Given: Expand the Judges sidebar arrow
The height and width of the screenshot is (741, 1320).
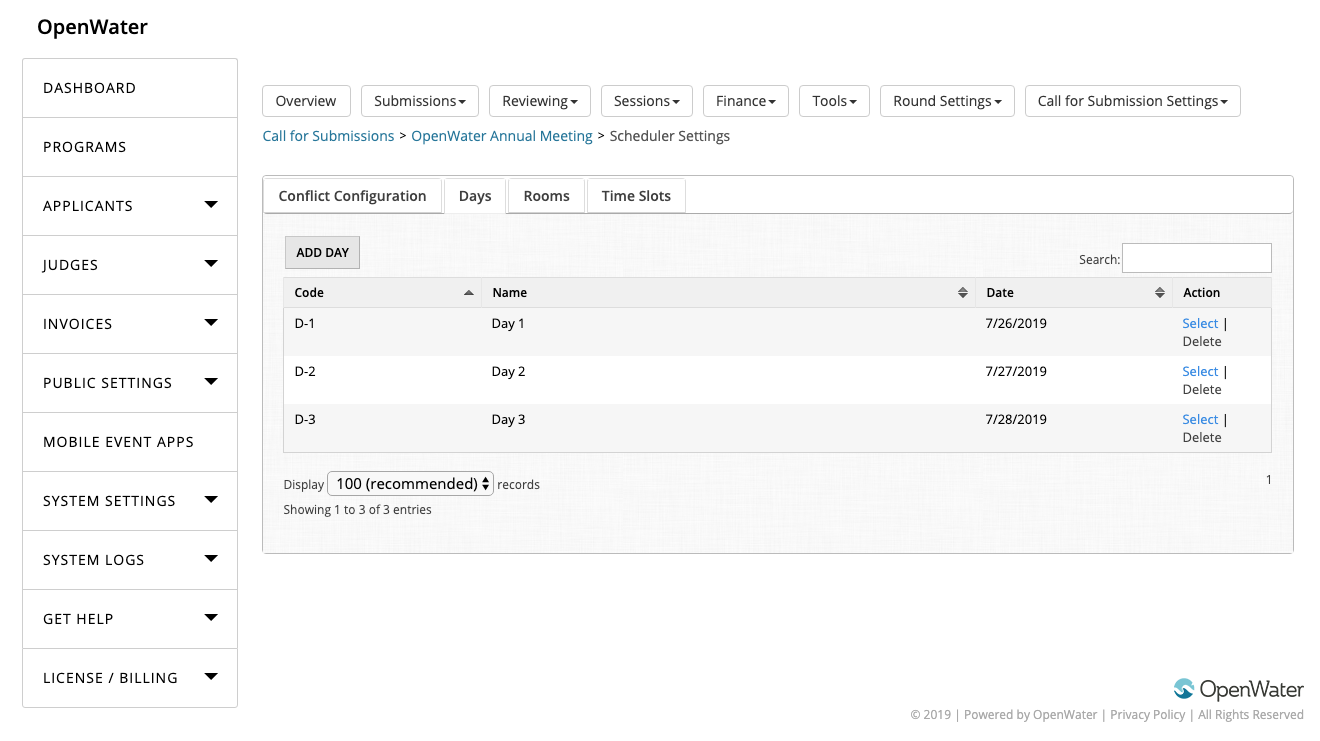Looking at the screenshot, I should point(211,264).
